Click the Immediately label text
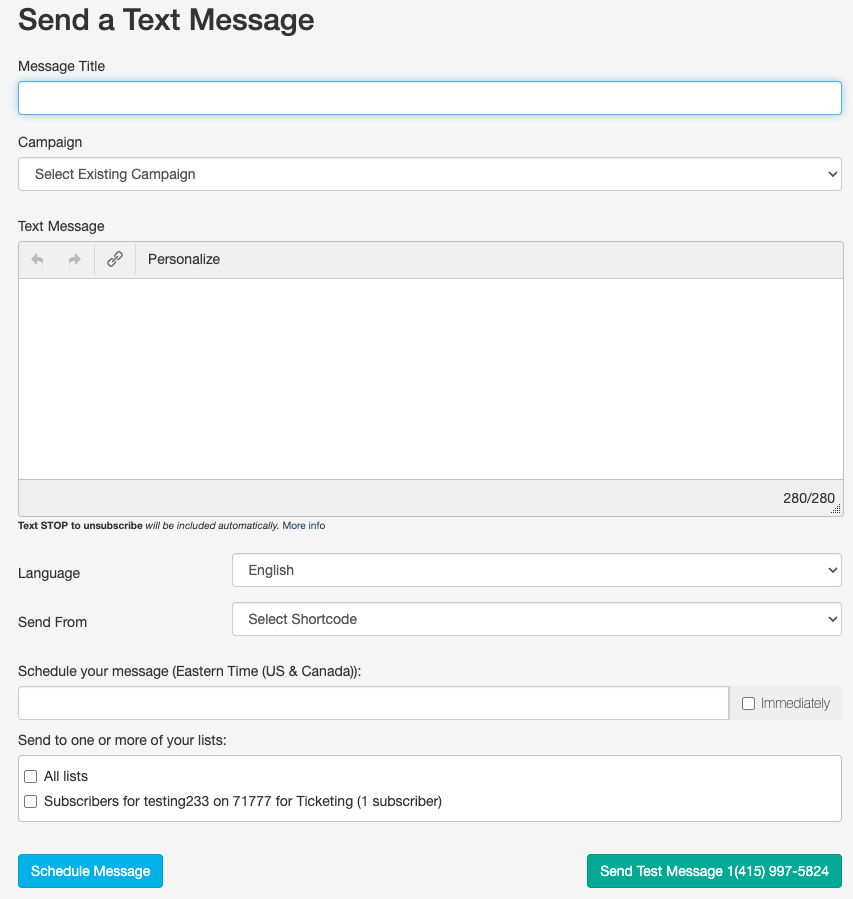 point(795,704)
